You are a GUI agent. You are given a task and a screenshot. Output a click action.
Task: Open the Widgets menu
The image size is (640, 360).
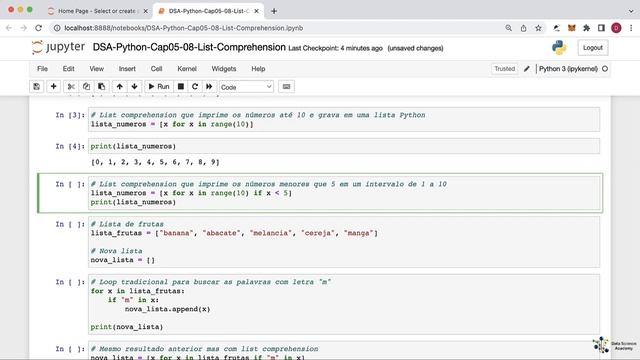click(x=224, y=69)
